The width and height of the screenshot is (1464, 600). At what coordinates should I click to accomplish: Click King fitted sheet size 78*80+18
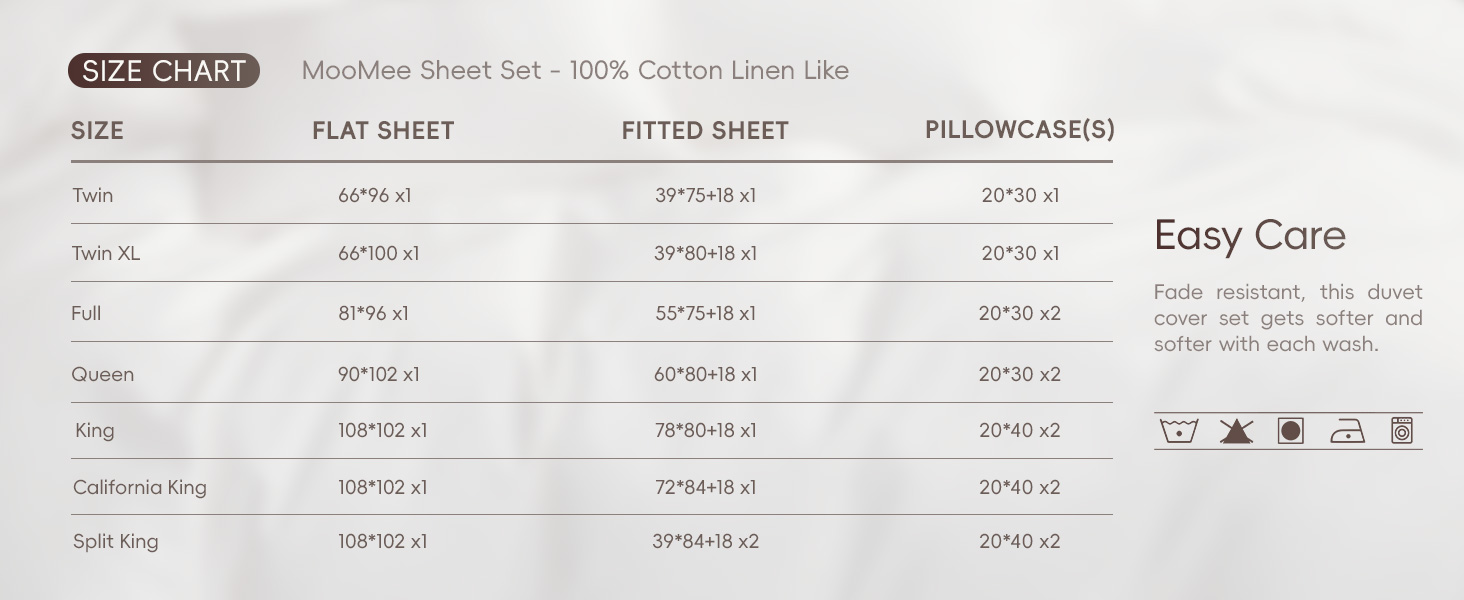[705, 430]
